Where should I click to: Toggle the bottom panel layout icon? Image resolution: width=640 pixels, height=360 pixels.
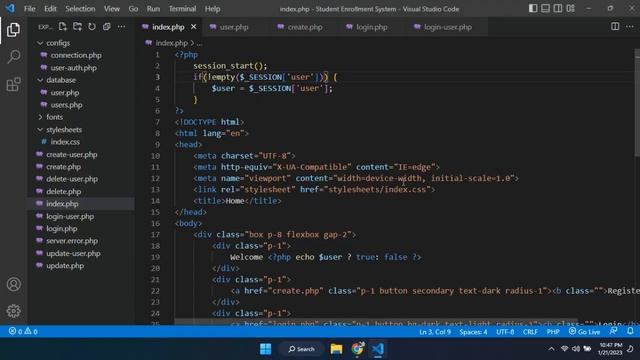[545, 9]
